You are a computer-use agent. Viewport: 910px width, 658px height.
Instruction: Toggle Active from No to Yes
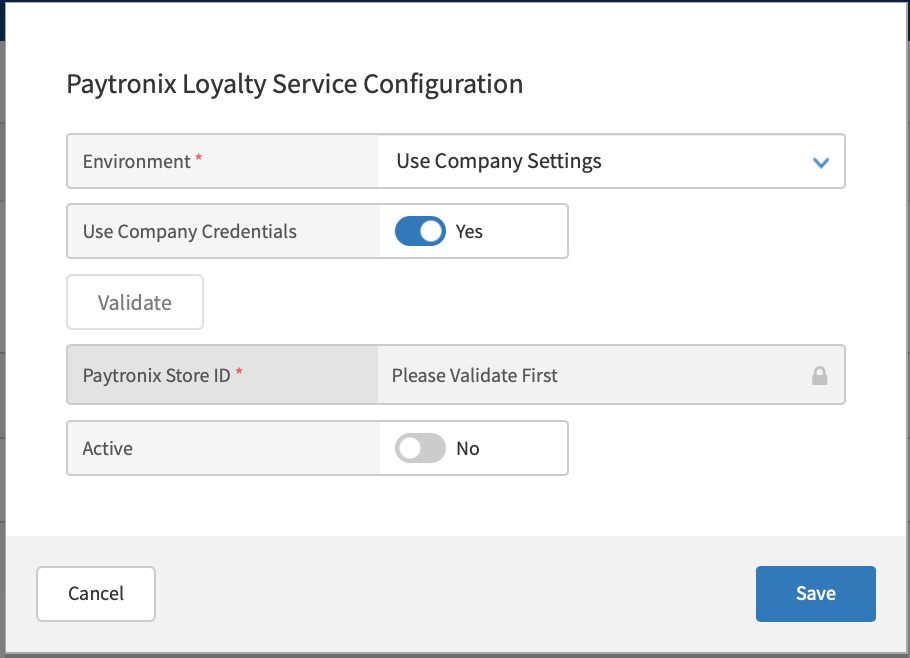[x=420, y=448]
